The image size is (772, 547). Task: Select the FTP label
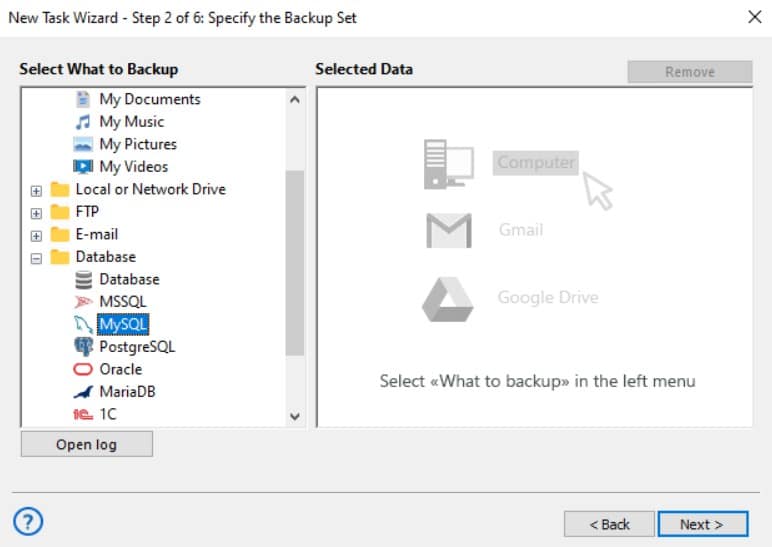click(87, 212)
